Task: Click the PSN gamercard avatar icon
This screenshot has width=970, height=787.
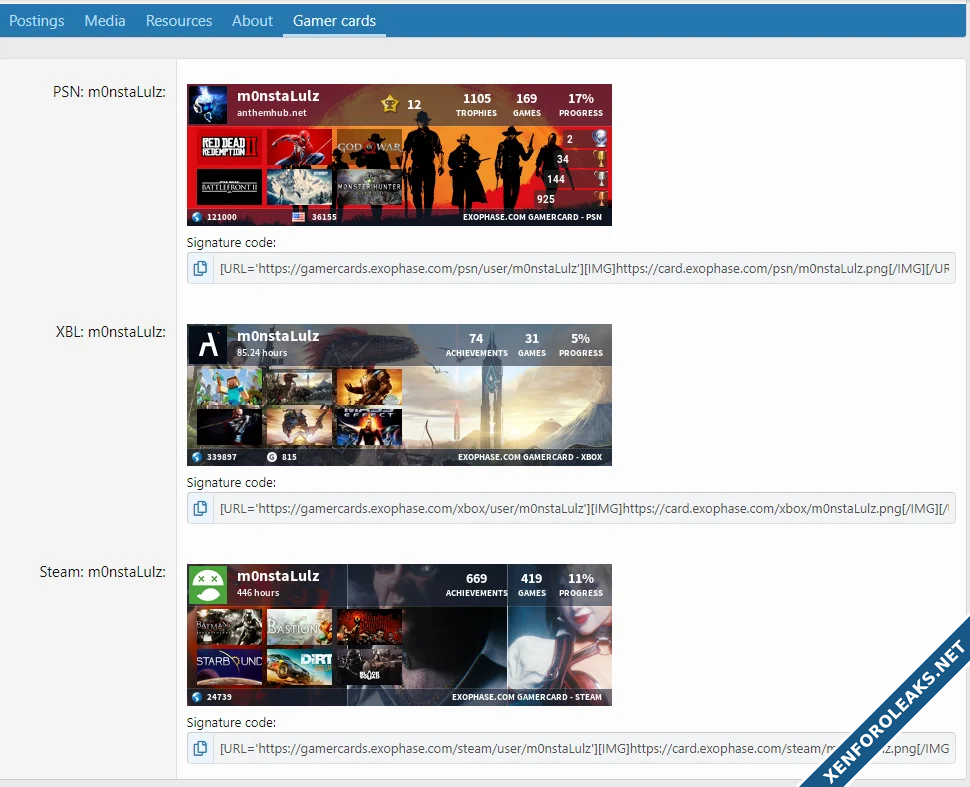Action: (208, 104)
